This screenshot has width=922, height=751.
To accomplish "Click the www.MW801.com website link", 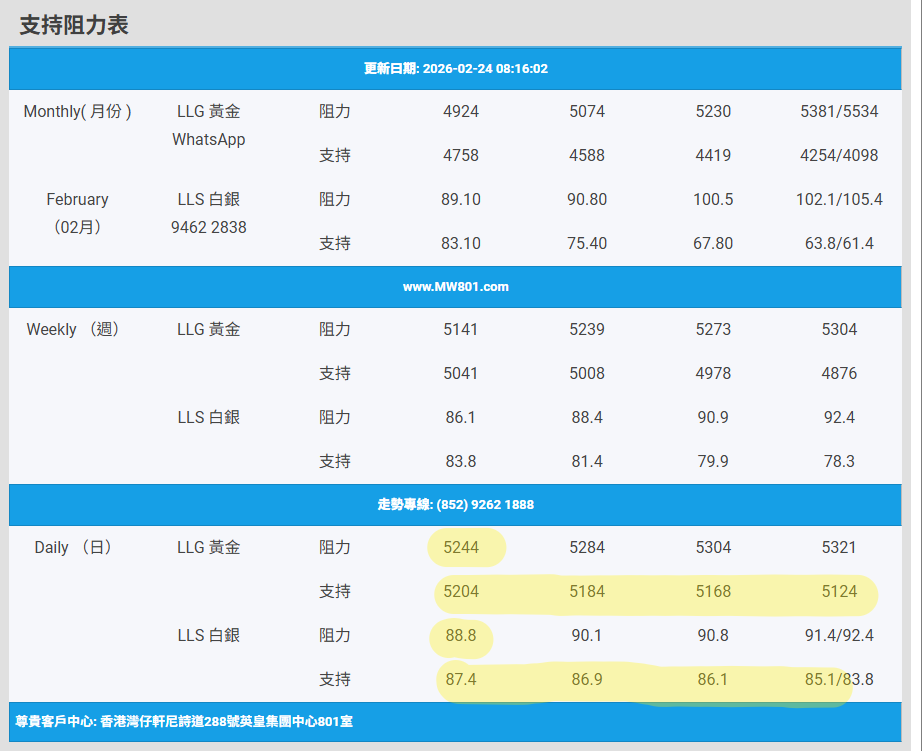I will pyautogui.click(x=455, y=287).
